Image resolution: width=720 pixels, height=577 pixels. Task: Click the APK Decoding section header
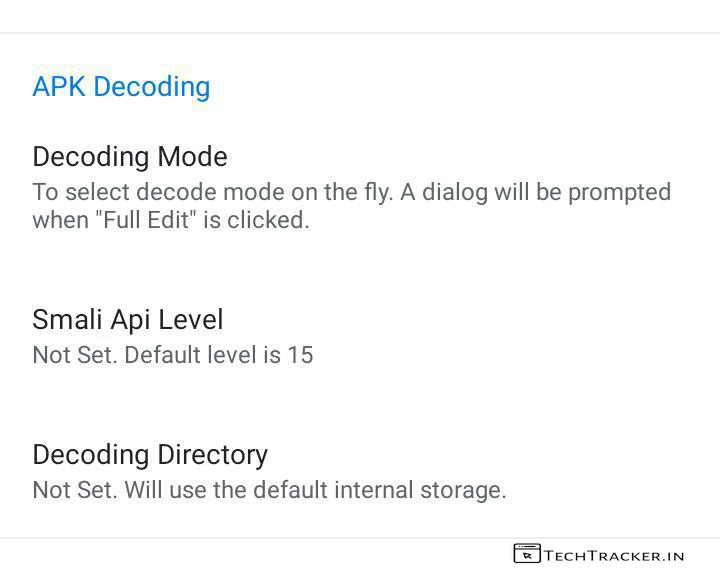click(x=121, y=87)
